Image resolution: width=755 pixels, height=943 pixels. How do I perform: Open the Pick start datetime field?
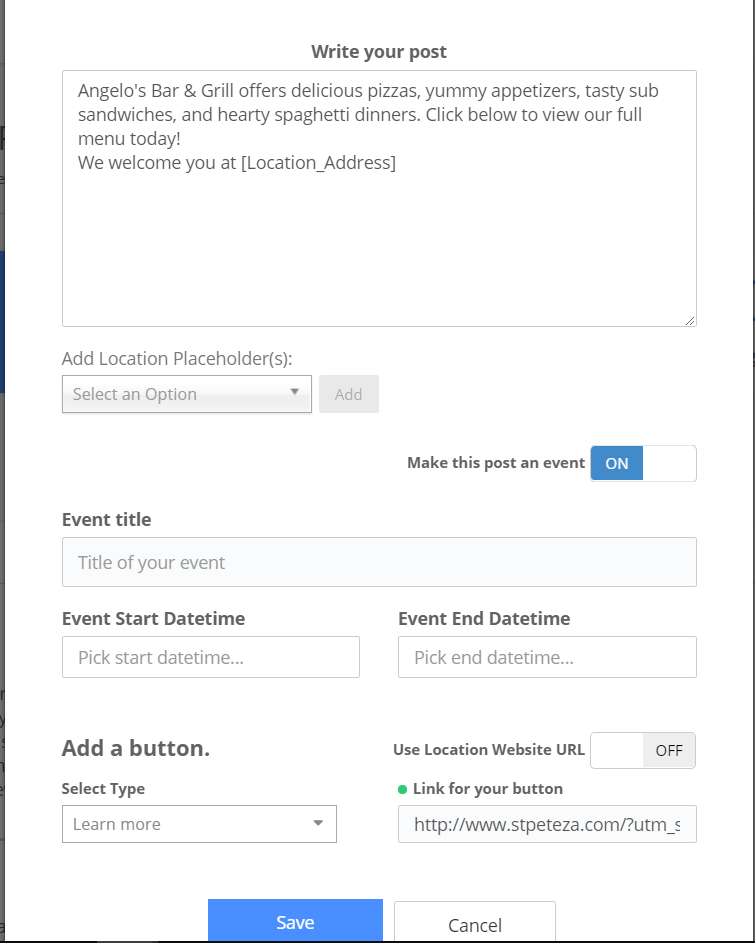(211, 658)
